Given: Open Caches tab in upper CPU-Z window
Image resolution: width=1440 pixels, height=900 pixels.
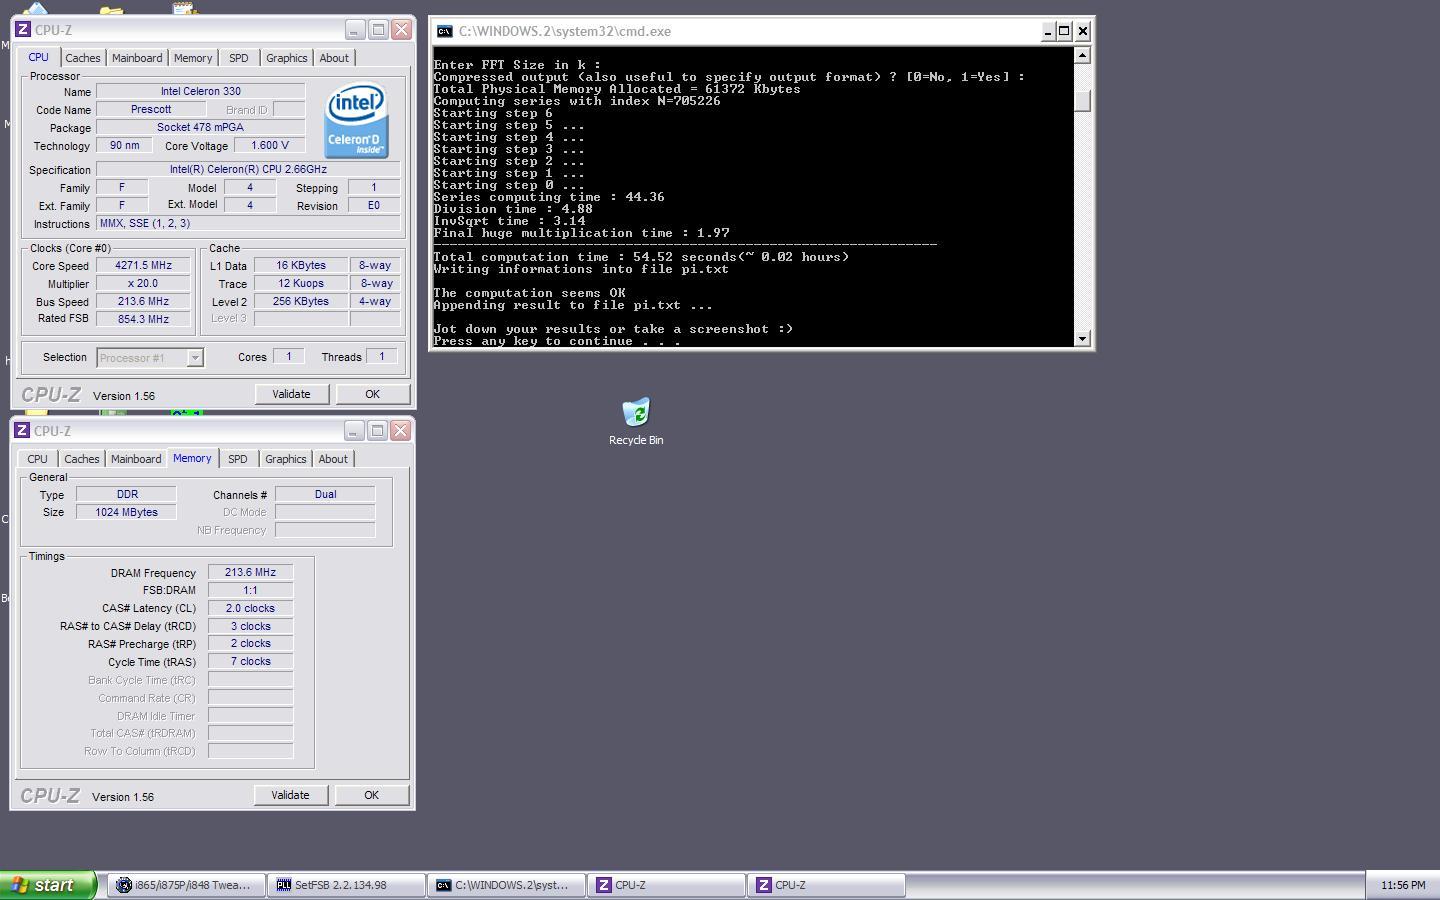Looking at the screenshot, I should (83, 58).
